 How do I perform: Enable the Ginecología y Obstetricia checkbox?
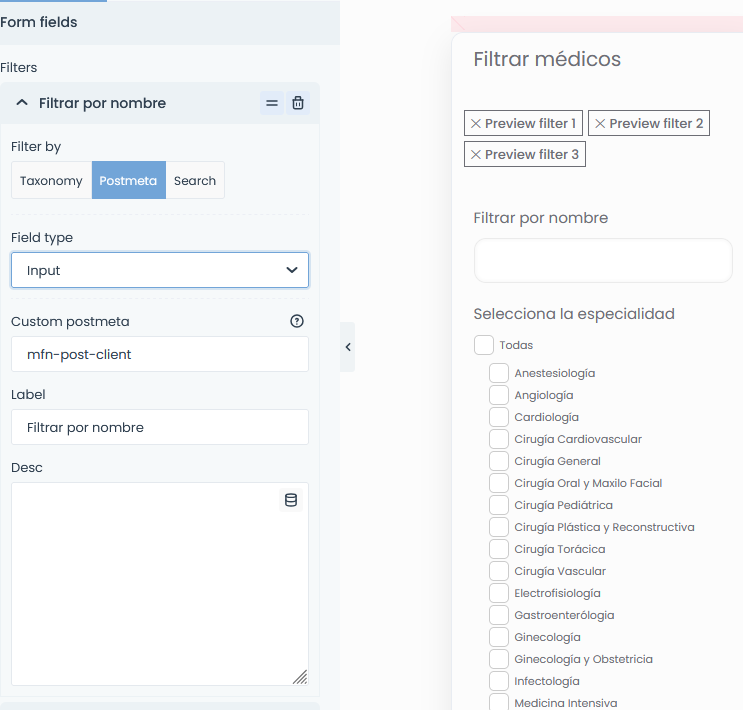click(499, 659)
